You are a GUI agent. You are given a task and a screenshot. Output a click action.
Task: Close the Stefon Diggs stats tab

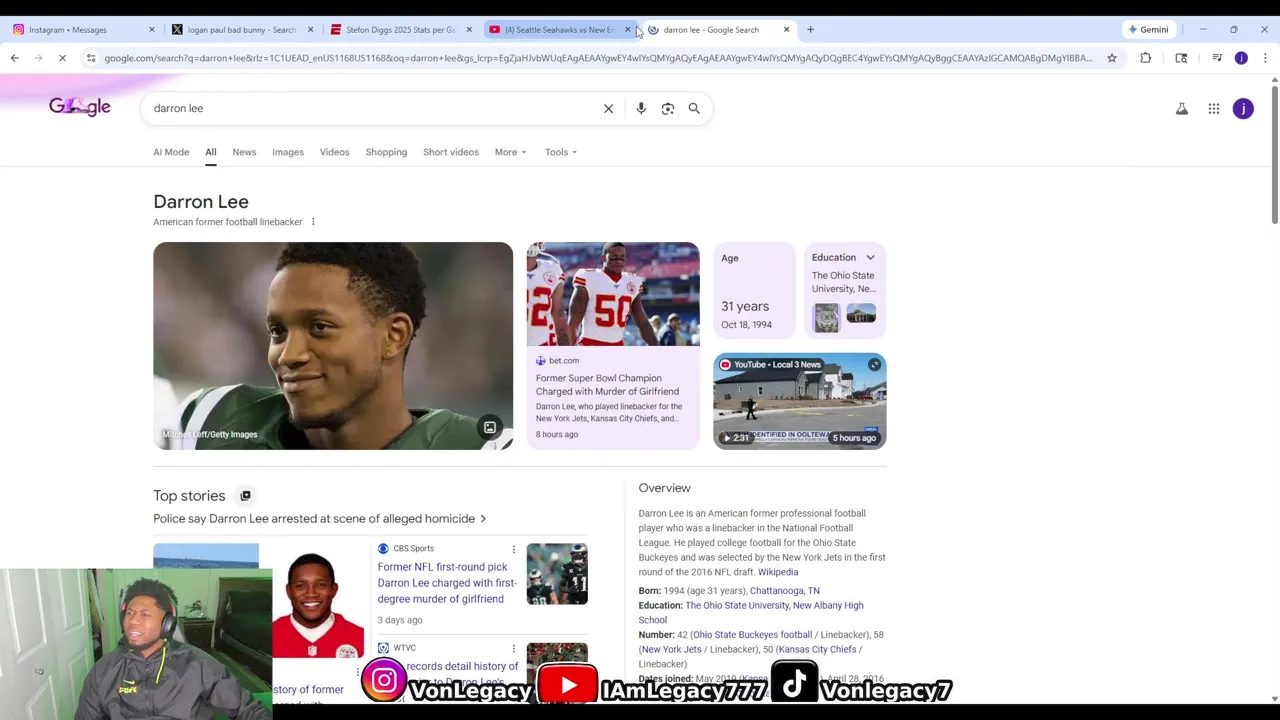(x=469, y=29)
